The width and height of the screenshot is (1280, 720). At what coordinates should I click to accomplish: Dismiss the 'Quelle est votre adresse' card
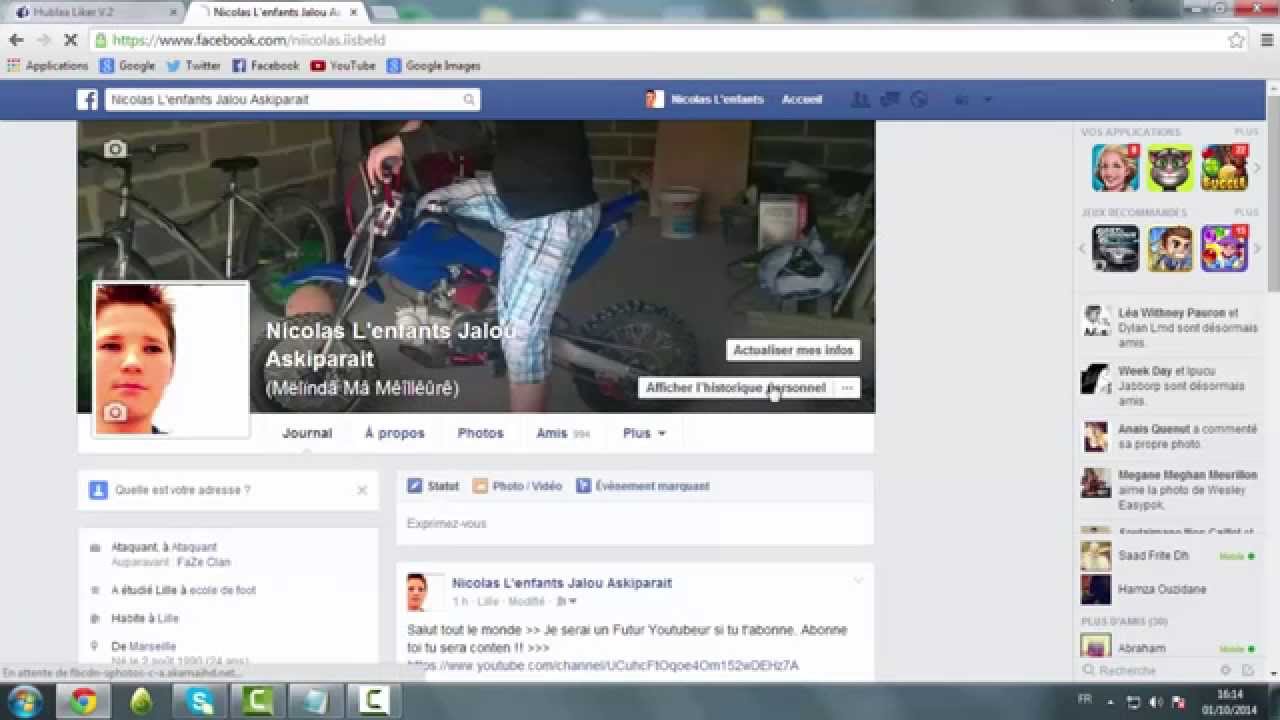pos(362,490)
